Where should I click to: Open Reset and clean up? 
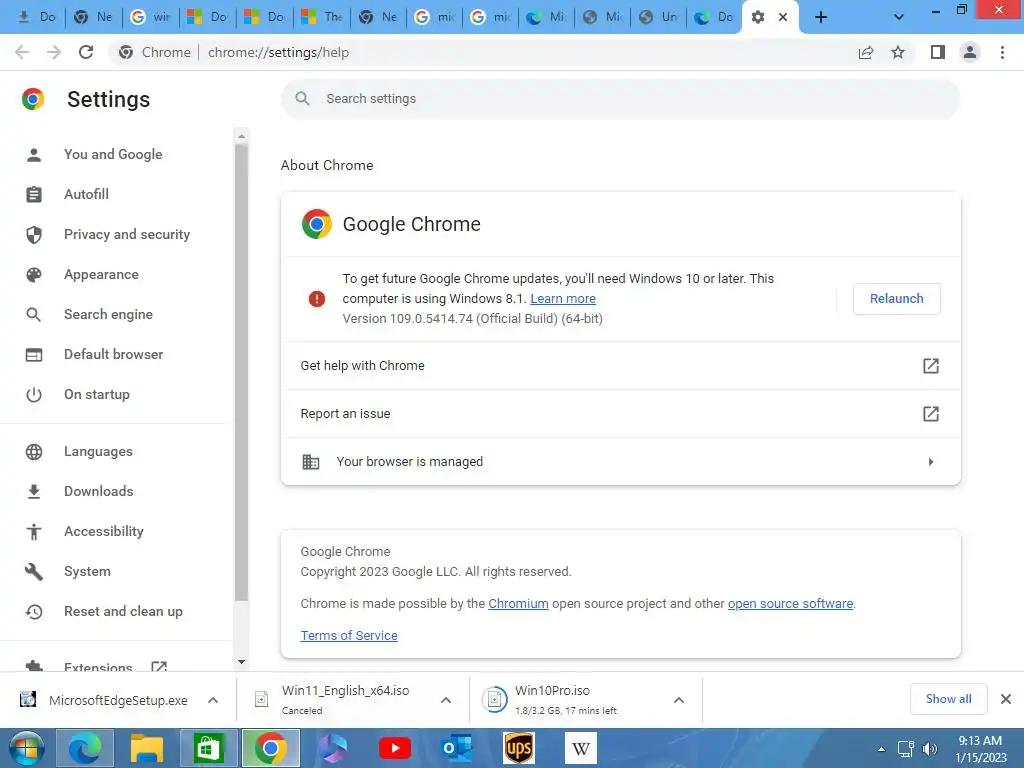(x=123, y=611)
